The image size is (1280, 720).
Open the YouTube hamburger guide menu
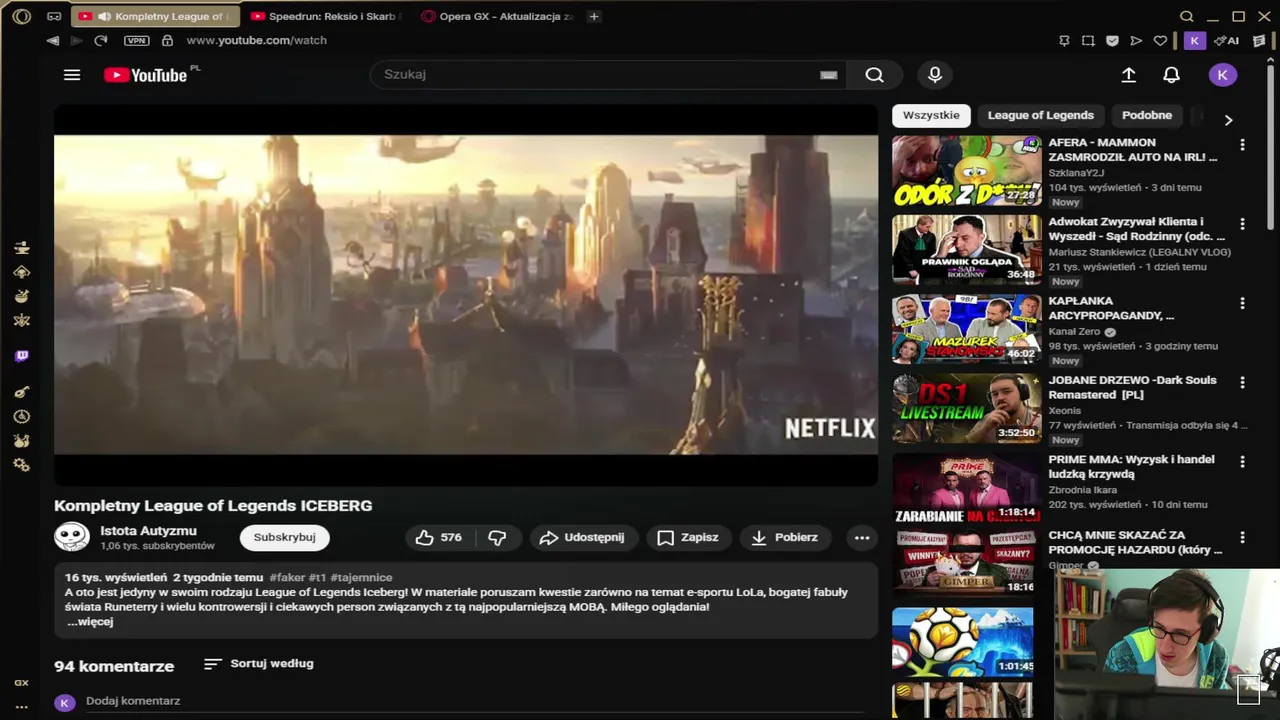(72, 75)
